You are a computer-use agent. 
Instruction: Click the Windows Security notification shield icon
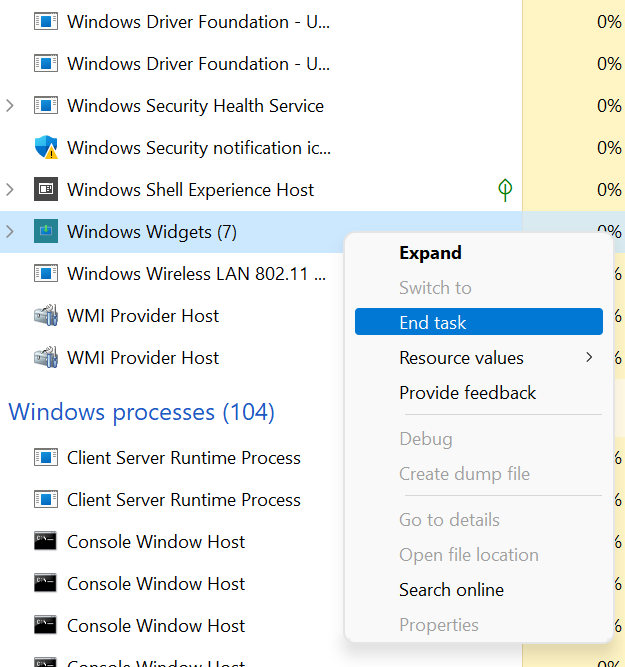(46, 147)
